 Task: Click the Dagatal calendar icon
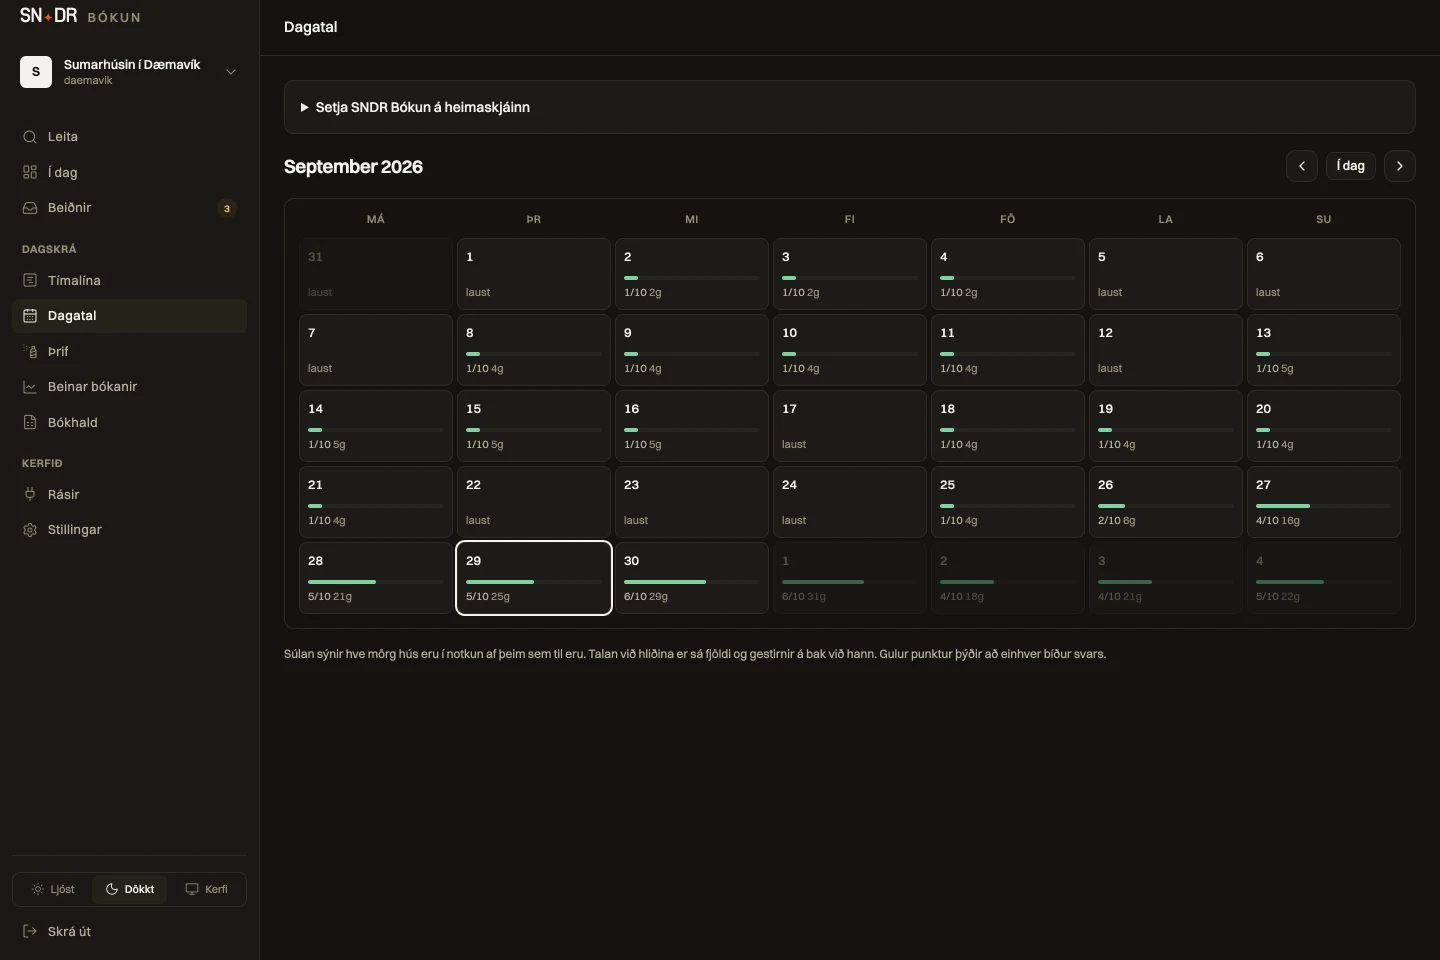[30, 316]
